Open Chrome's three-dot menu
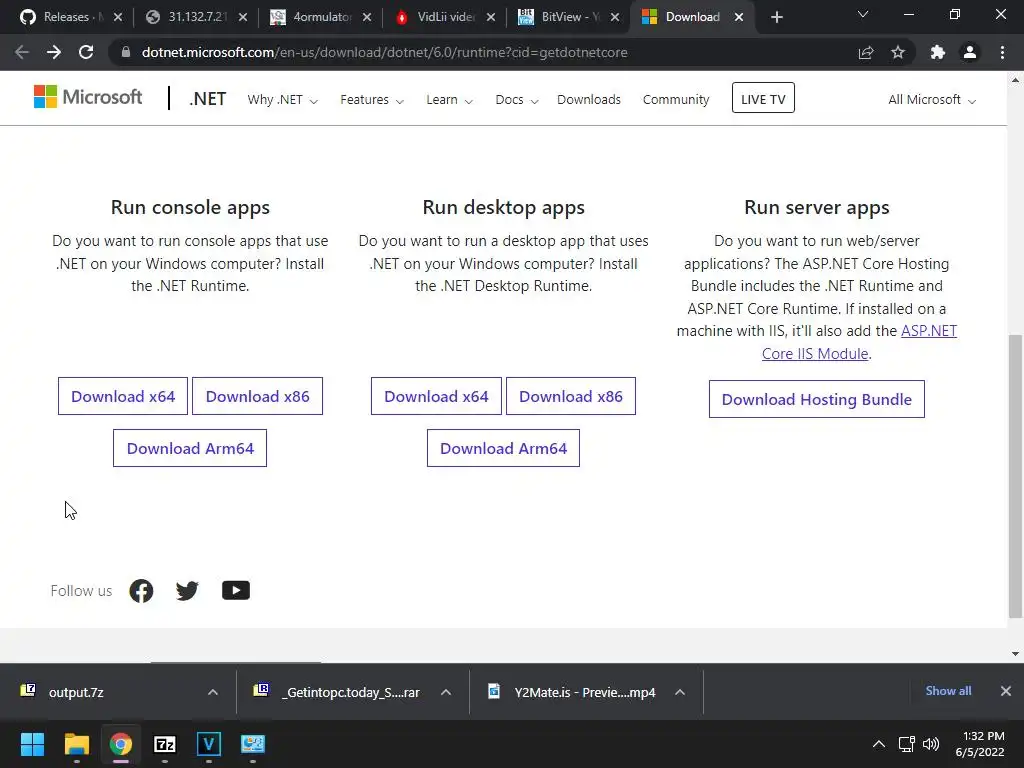 1002,52
